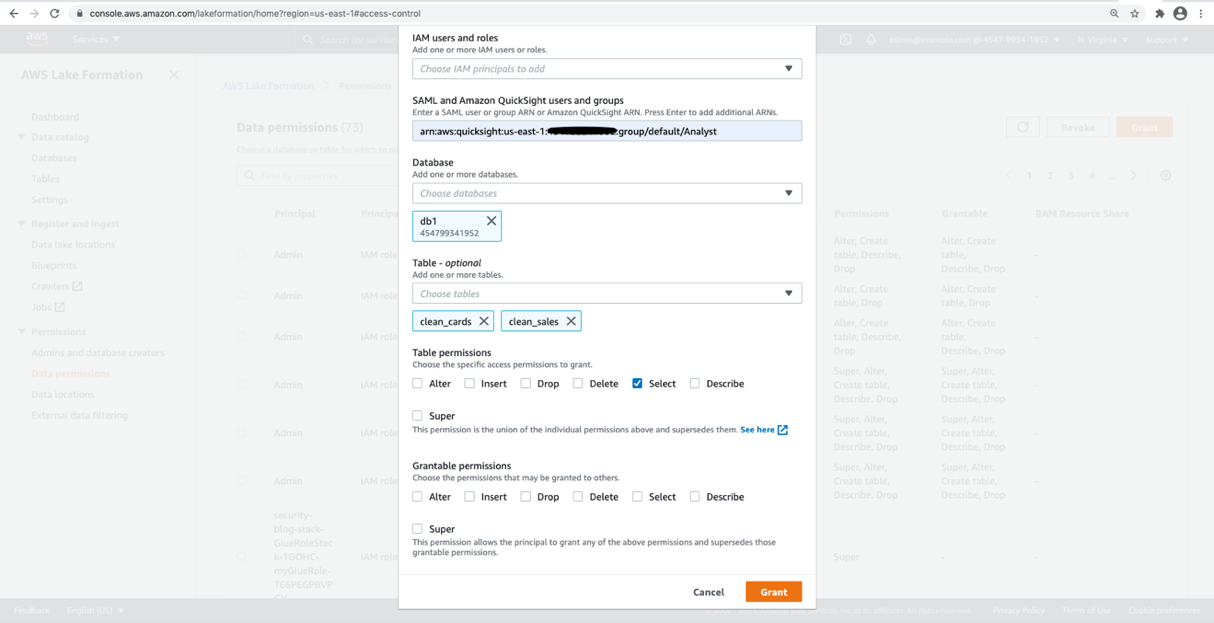Click the zoom magnifier icon in address bar
1214x623 pixels.
tap(1114, 13)
